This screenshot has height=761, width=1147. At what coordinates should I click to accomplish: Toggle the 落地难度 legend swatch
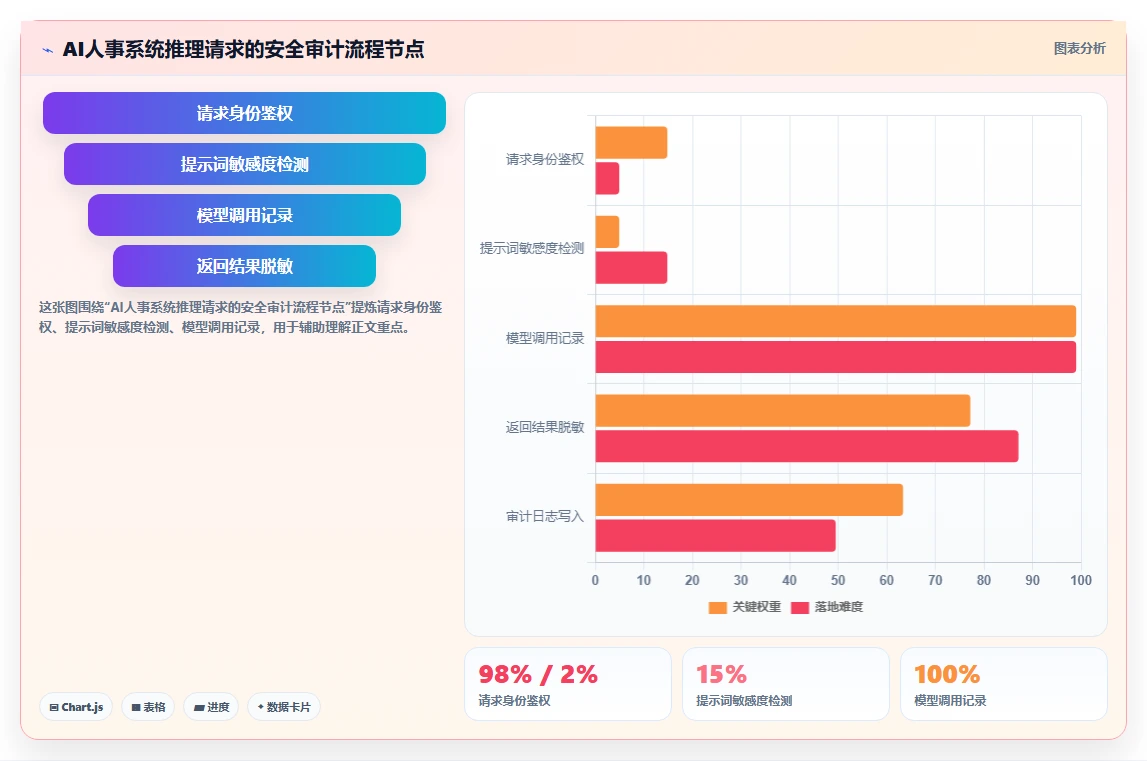(800, 607)
